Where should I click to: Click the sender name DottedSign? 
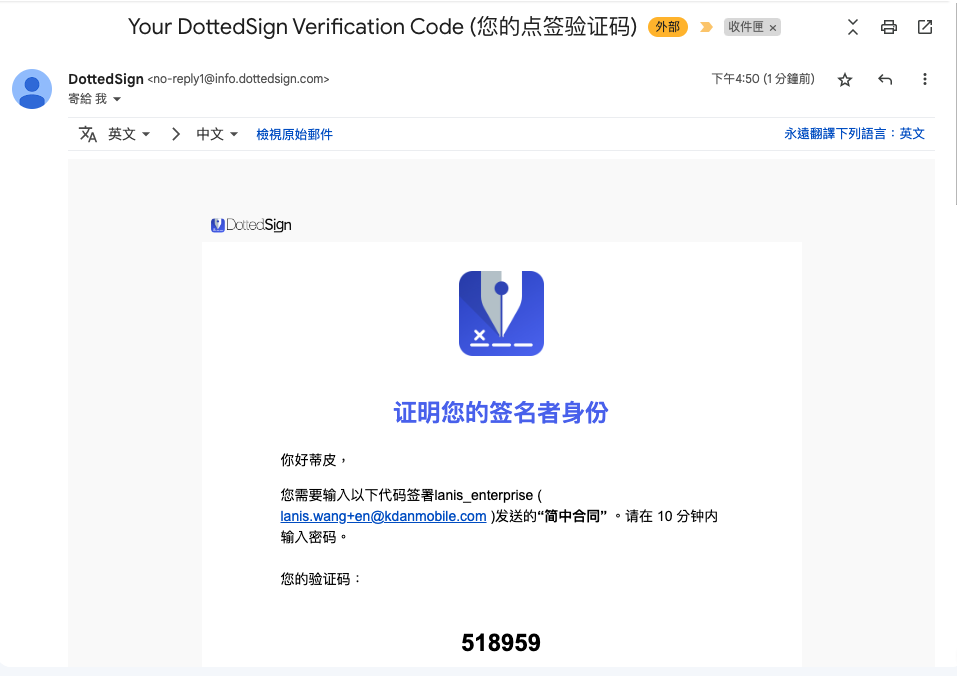[x=106, y=79]
